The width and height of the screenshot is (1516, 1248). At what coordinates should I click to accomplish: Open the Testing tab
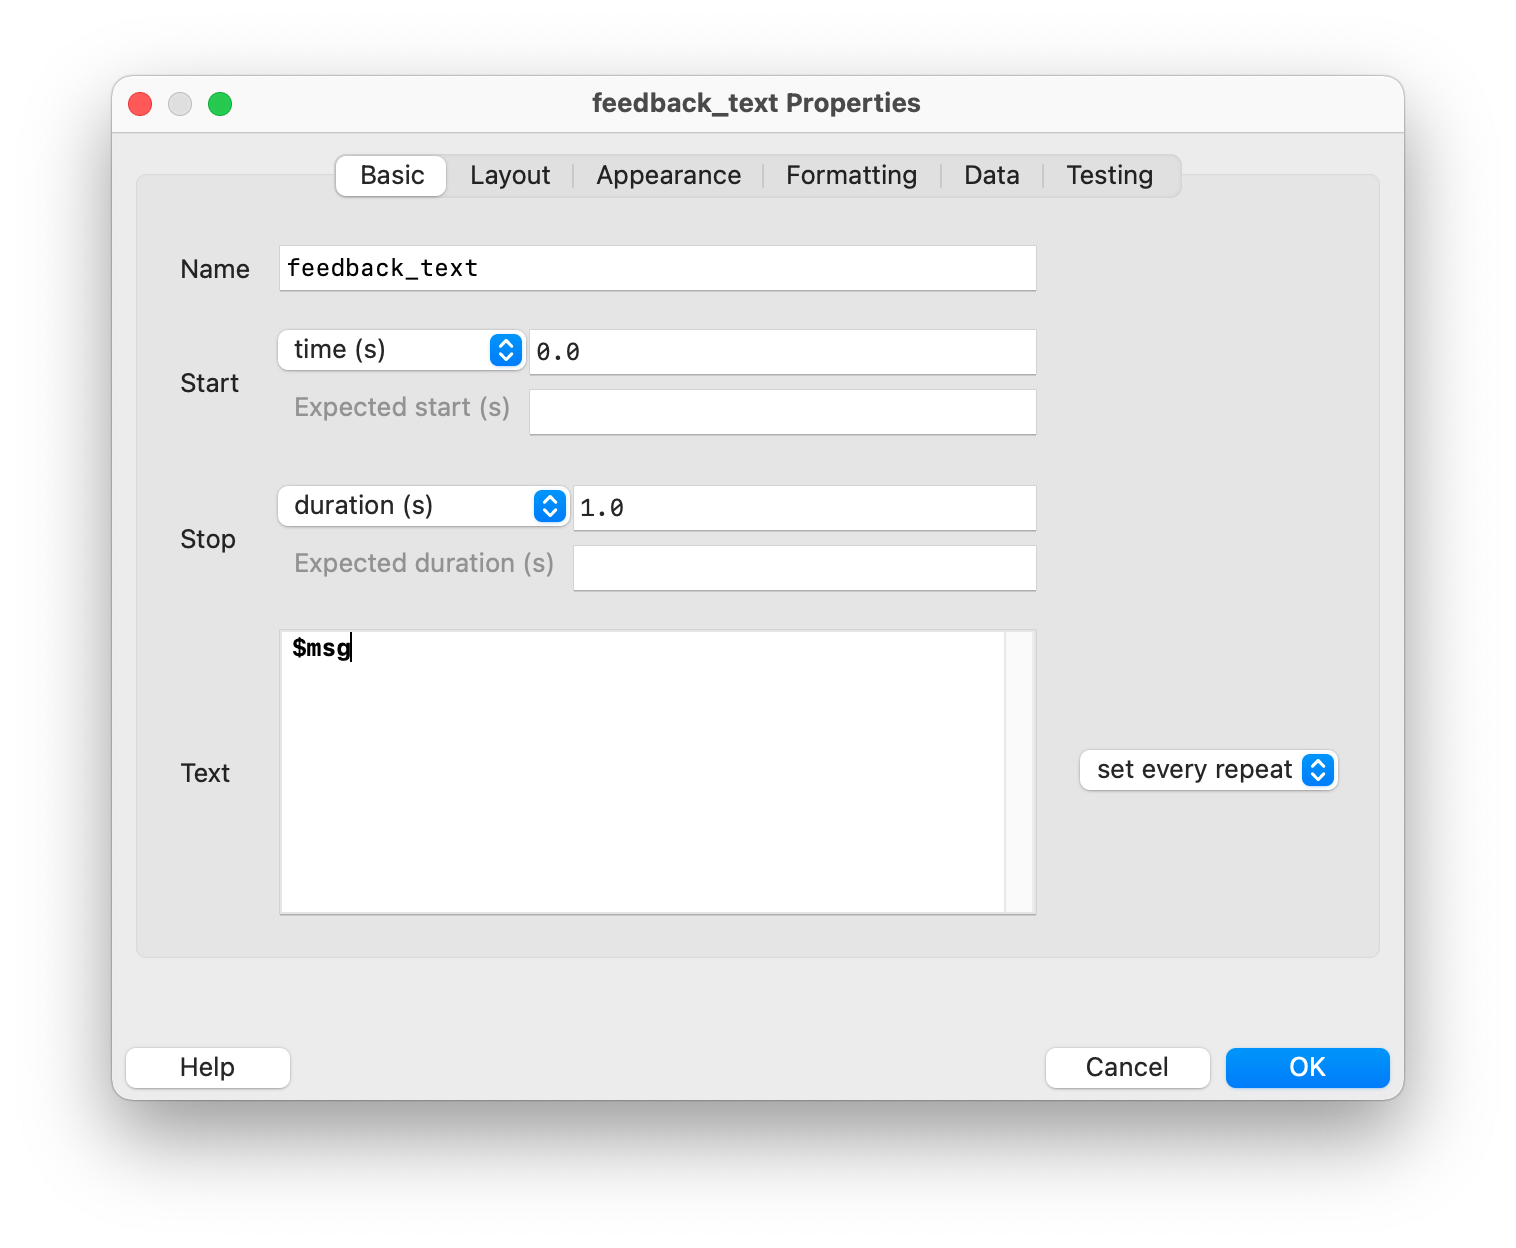(1109, 176)
